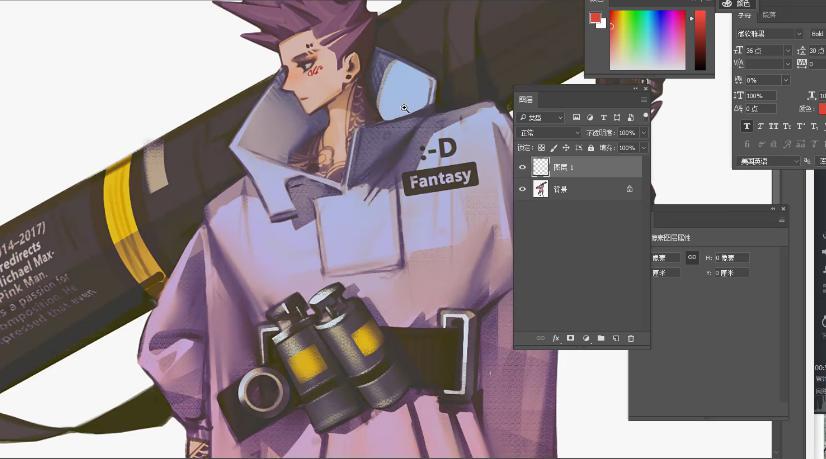The image size is (826, 459).
Task: Select Layer 1 transparent thumbnail
Action: click(540, 167)
